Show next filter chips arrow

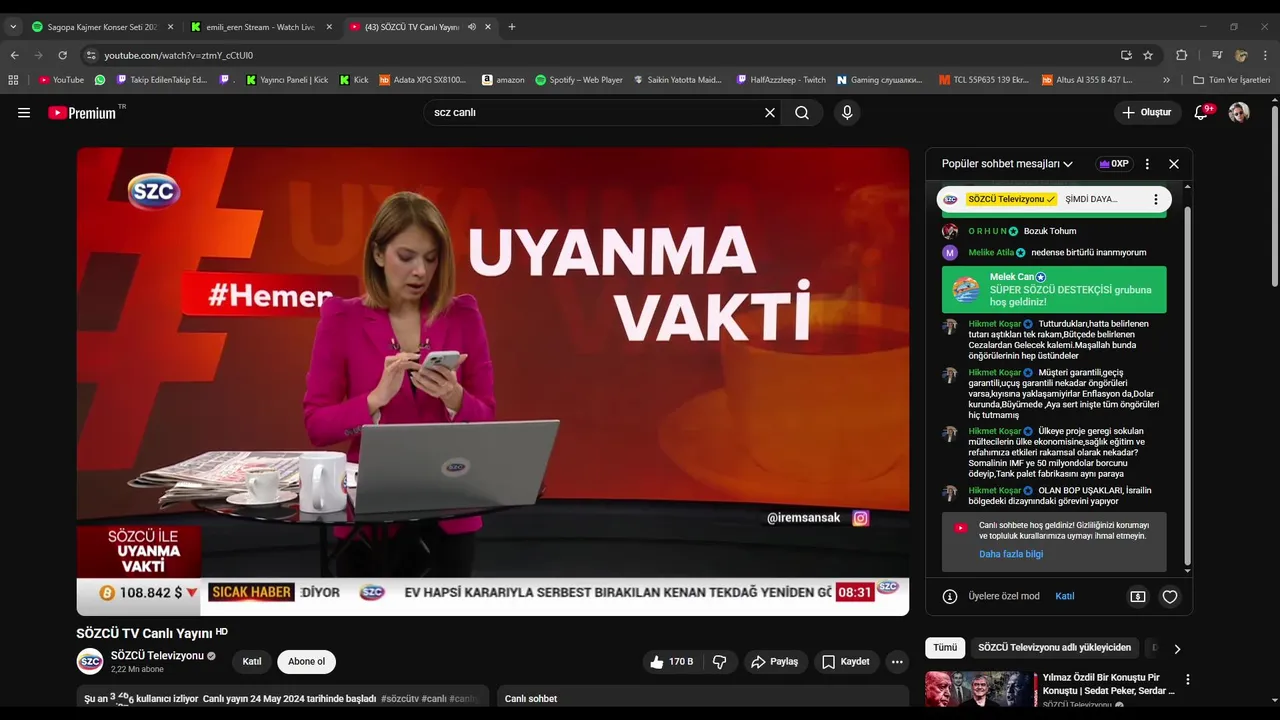click(x=1177, y=649)
